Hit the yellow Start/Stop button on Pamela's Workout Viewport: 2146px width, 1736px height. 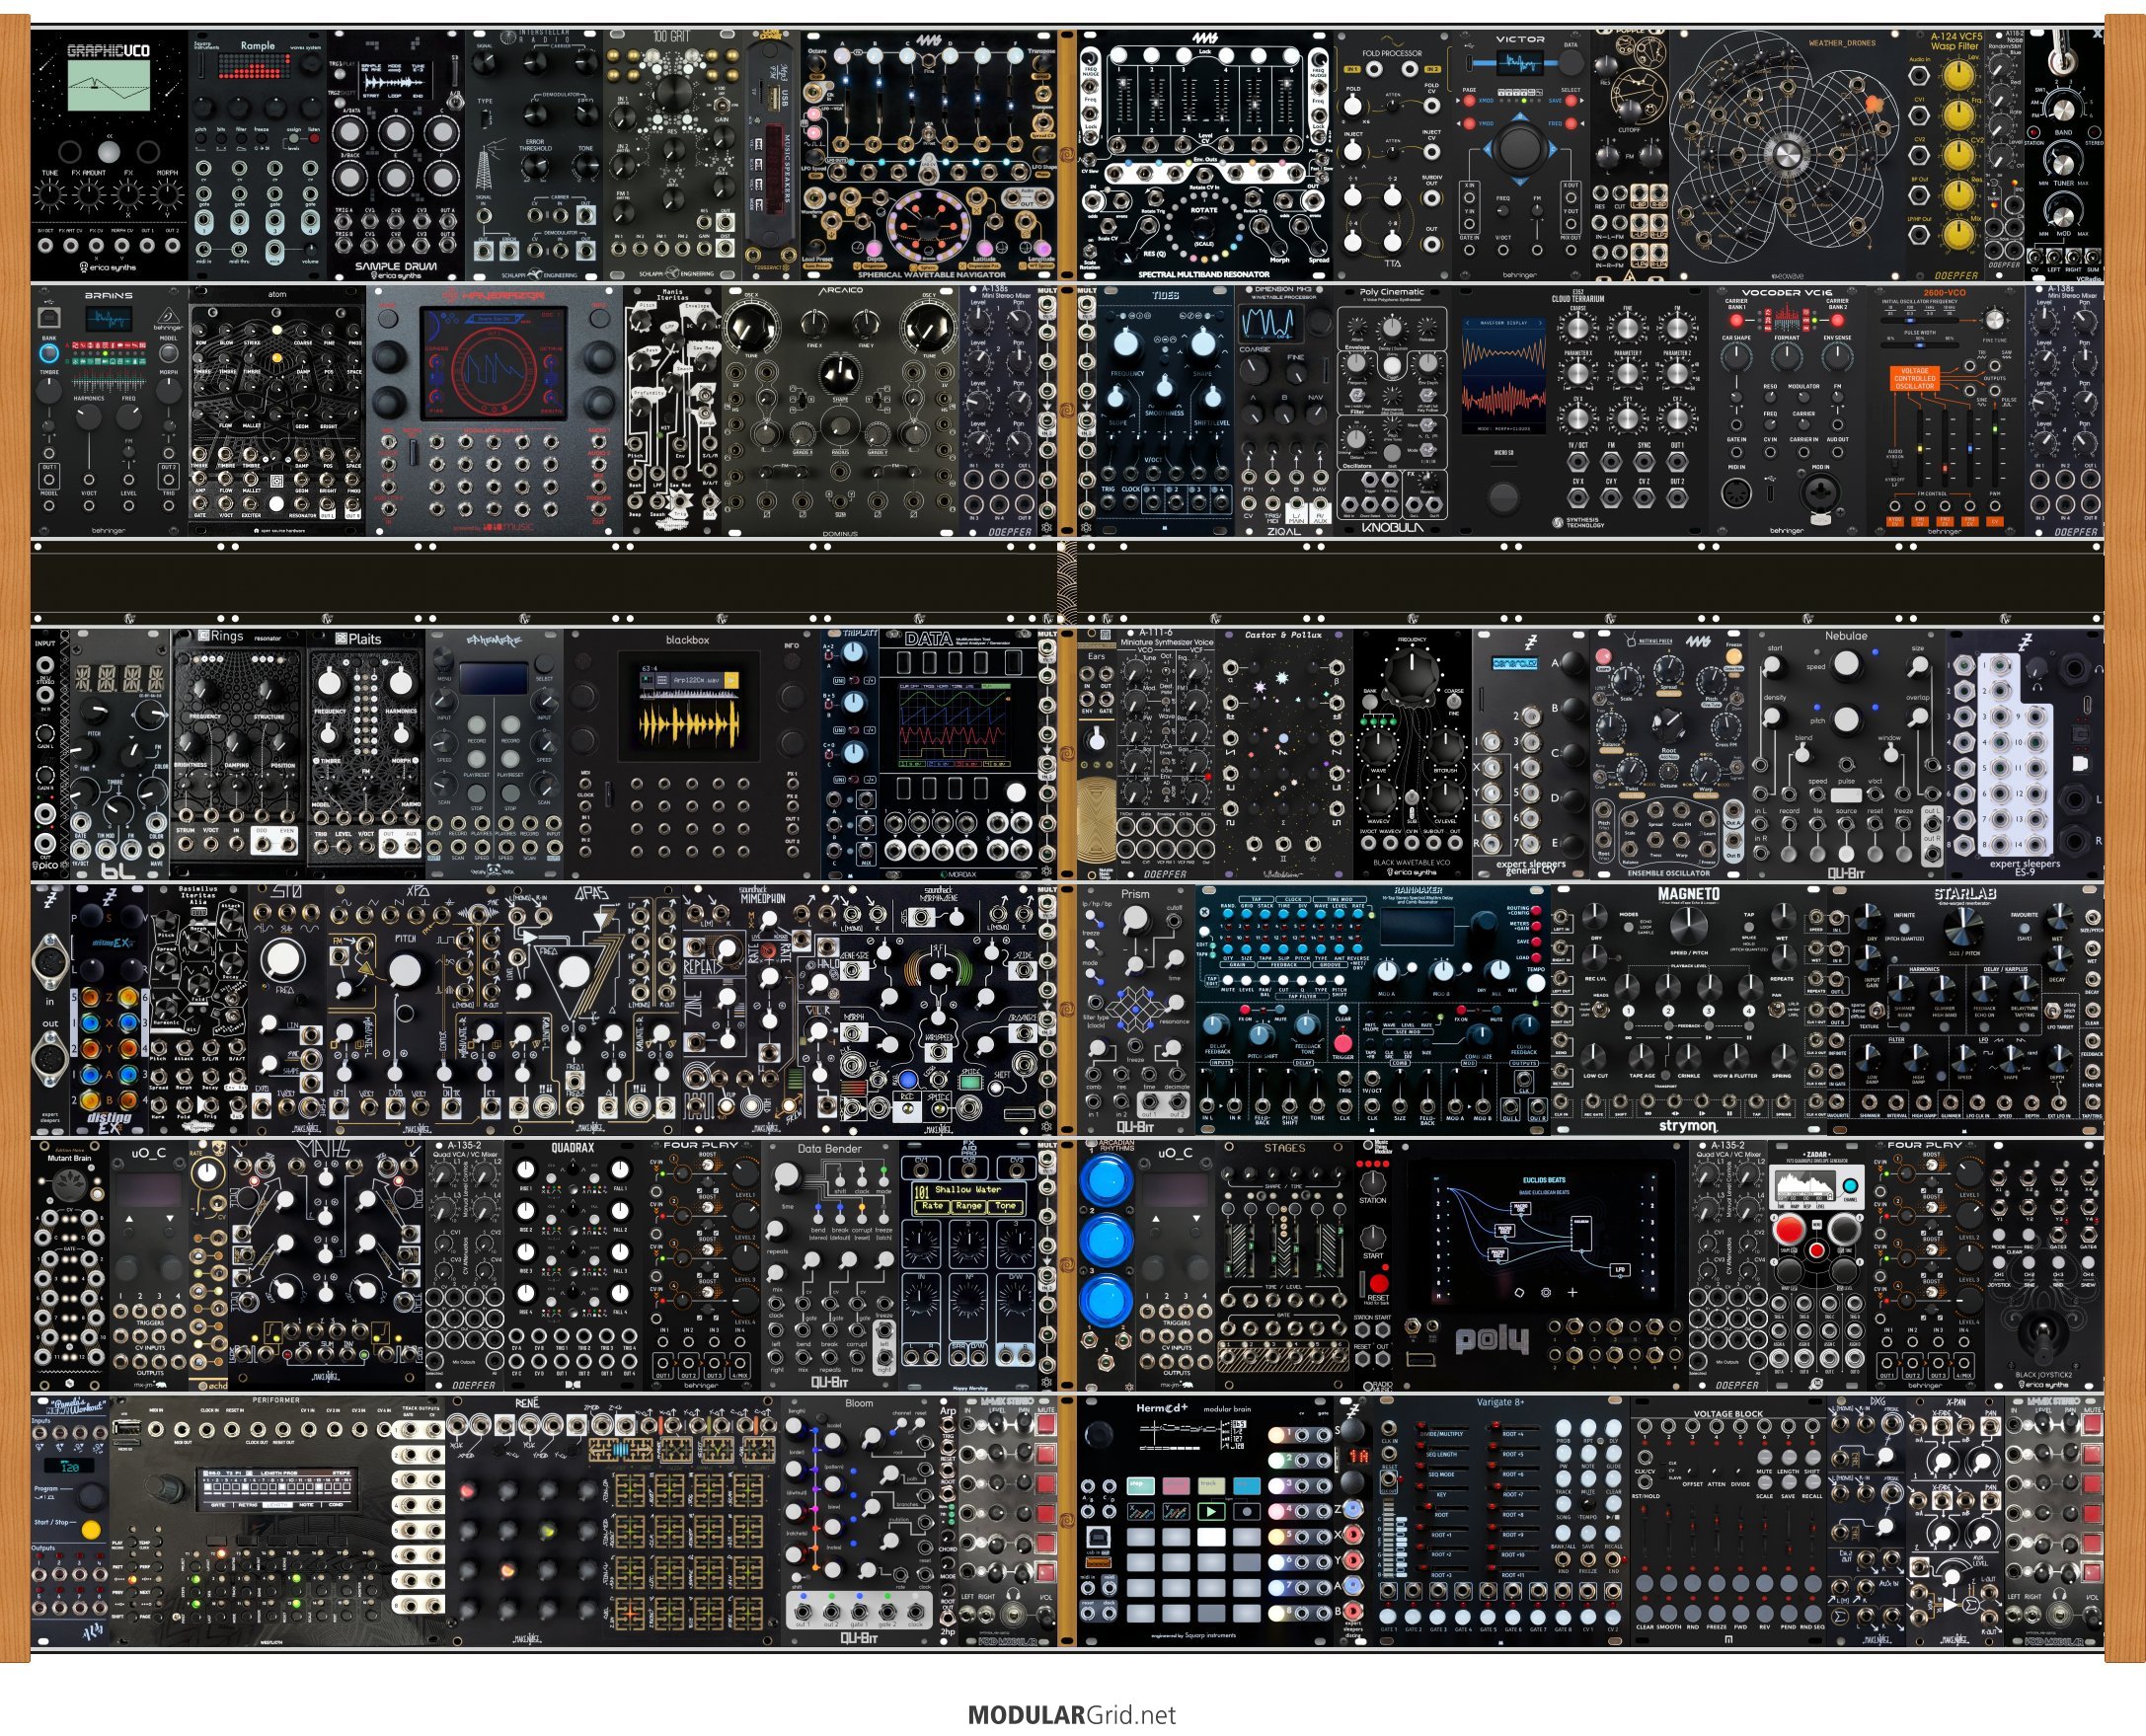click(91, 1530)
